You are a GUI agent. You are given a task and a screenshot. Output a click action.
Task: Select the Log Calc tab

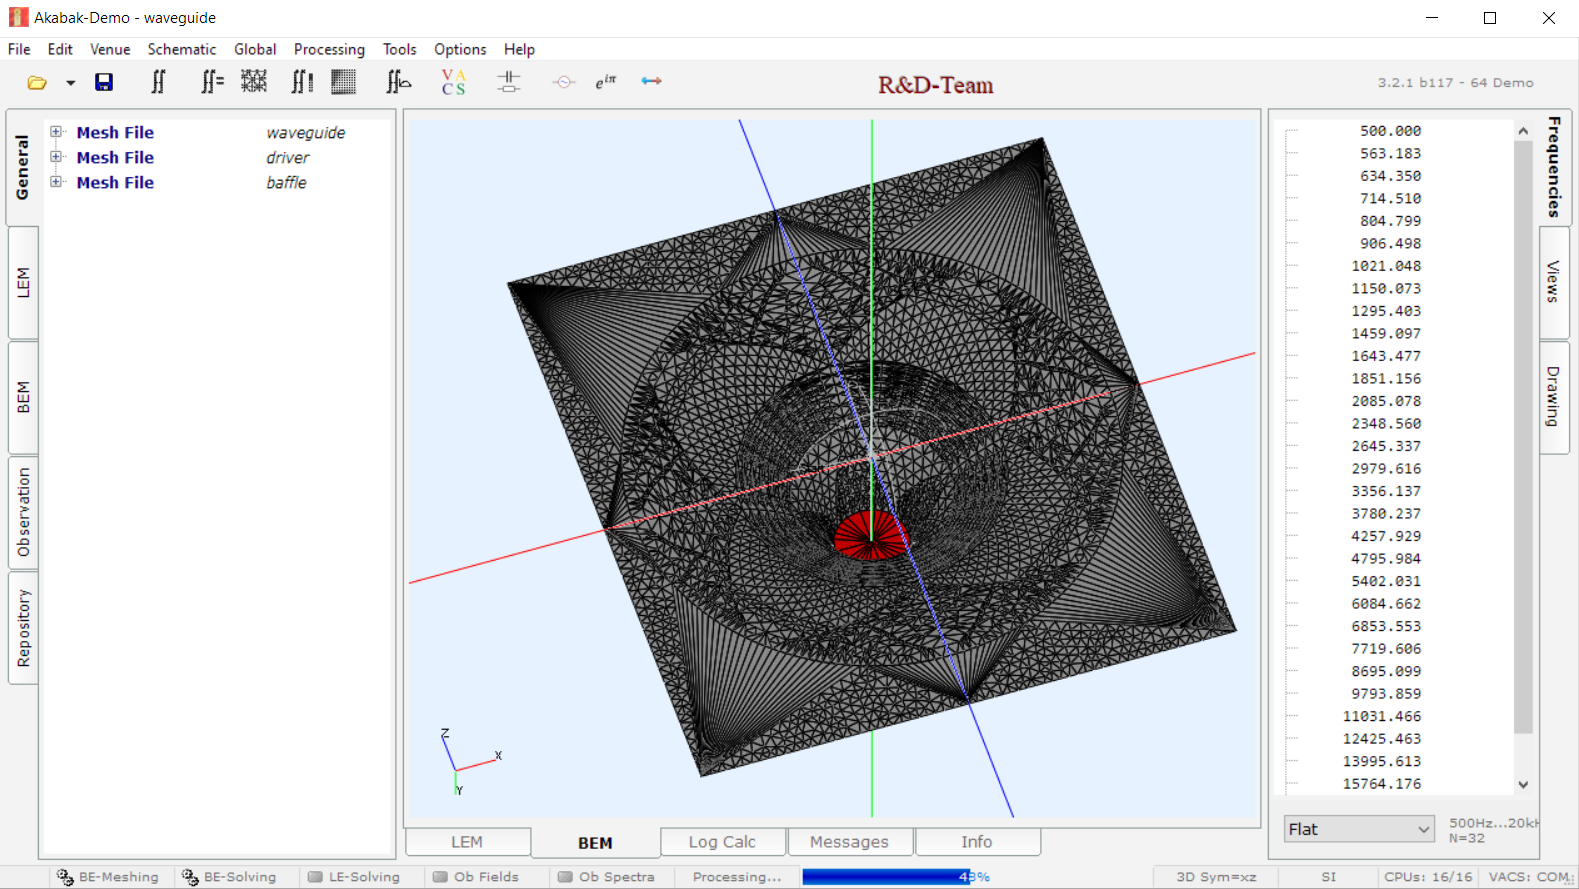(722, 842)
